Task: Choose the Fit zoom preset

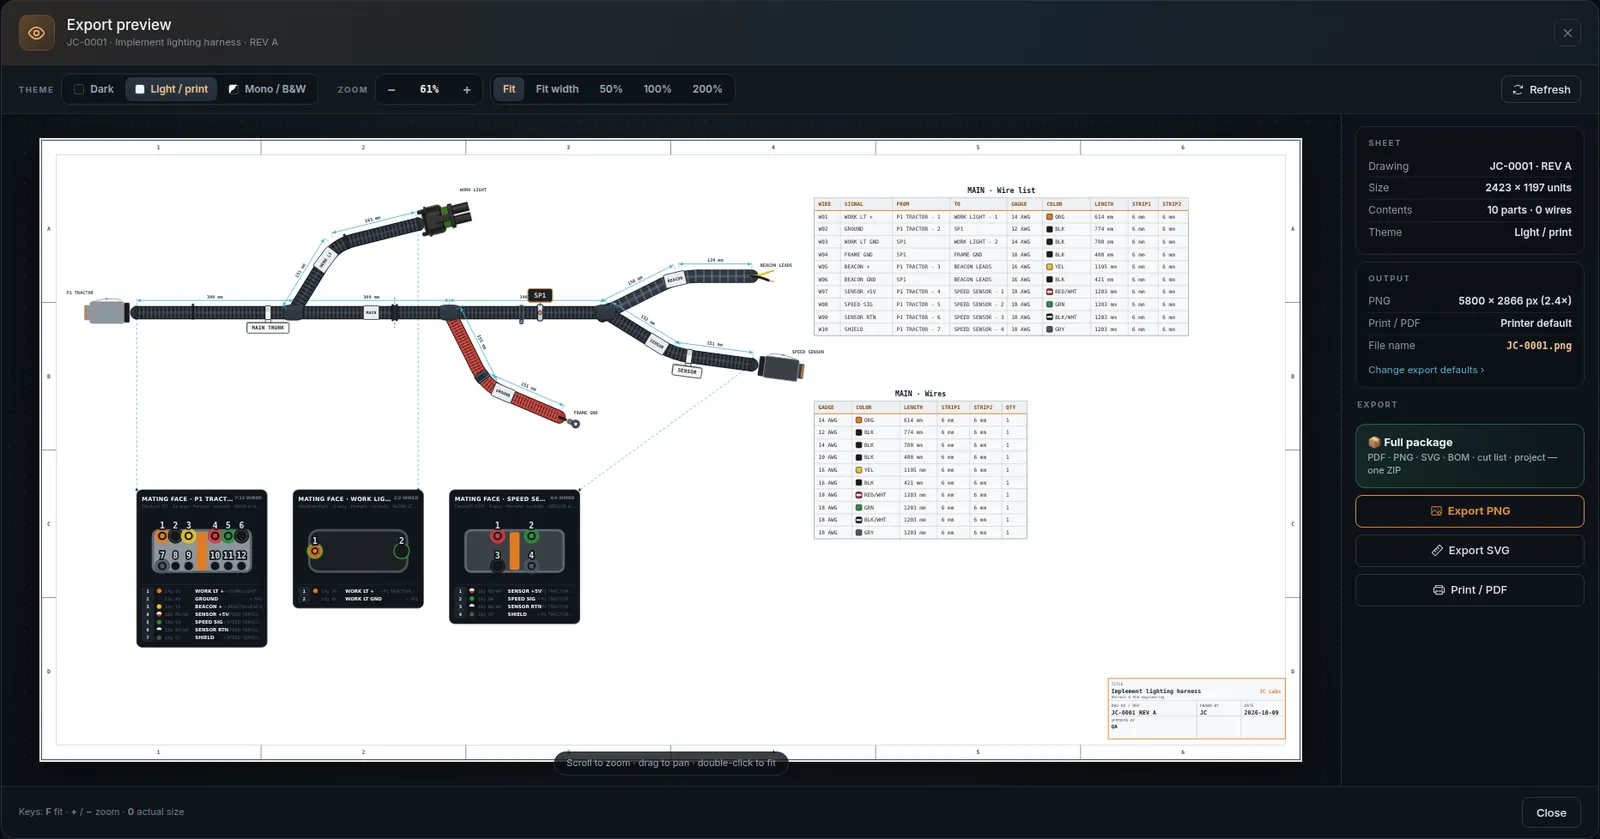Action: point(509,89)
